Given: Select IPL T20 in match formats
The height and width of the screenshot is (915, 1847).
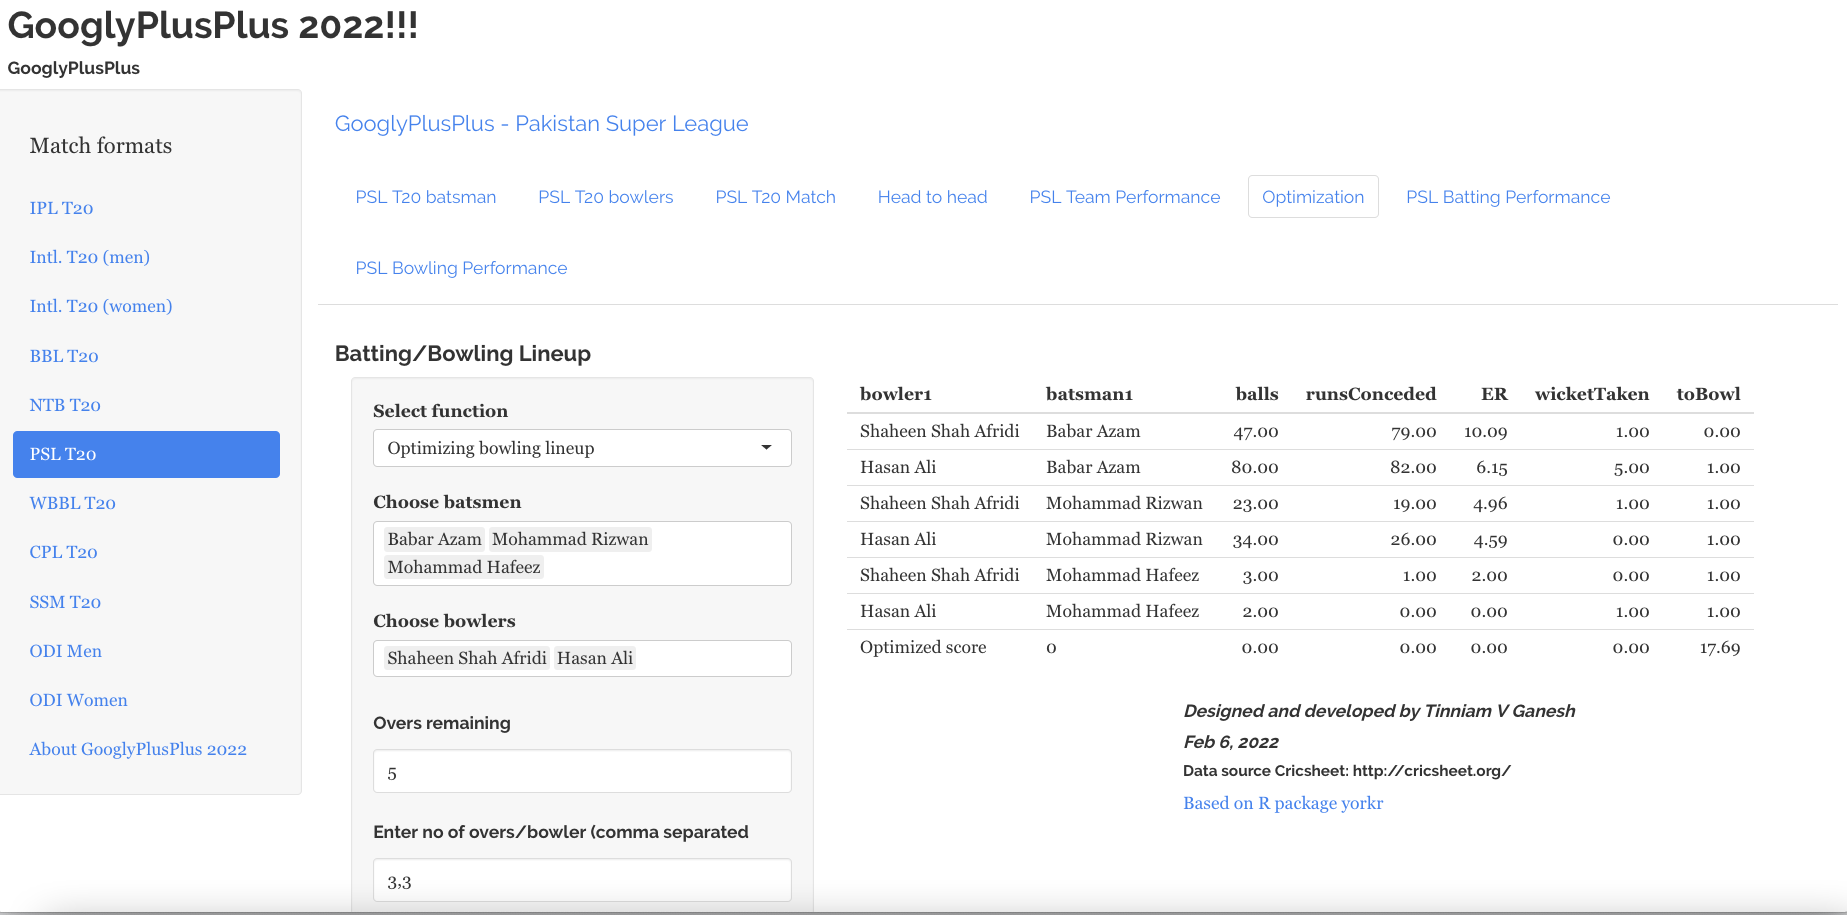Looking at the screenshot, I should pos(61,208).
